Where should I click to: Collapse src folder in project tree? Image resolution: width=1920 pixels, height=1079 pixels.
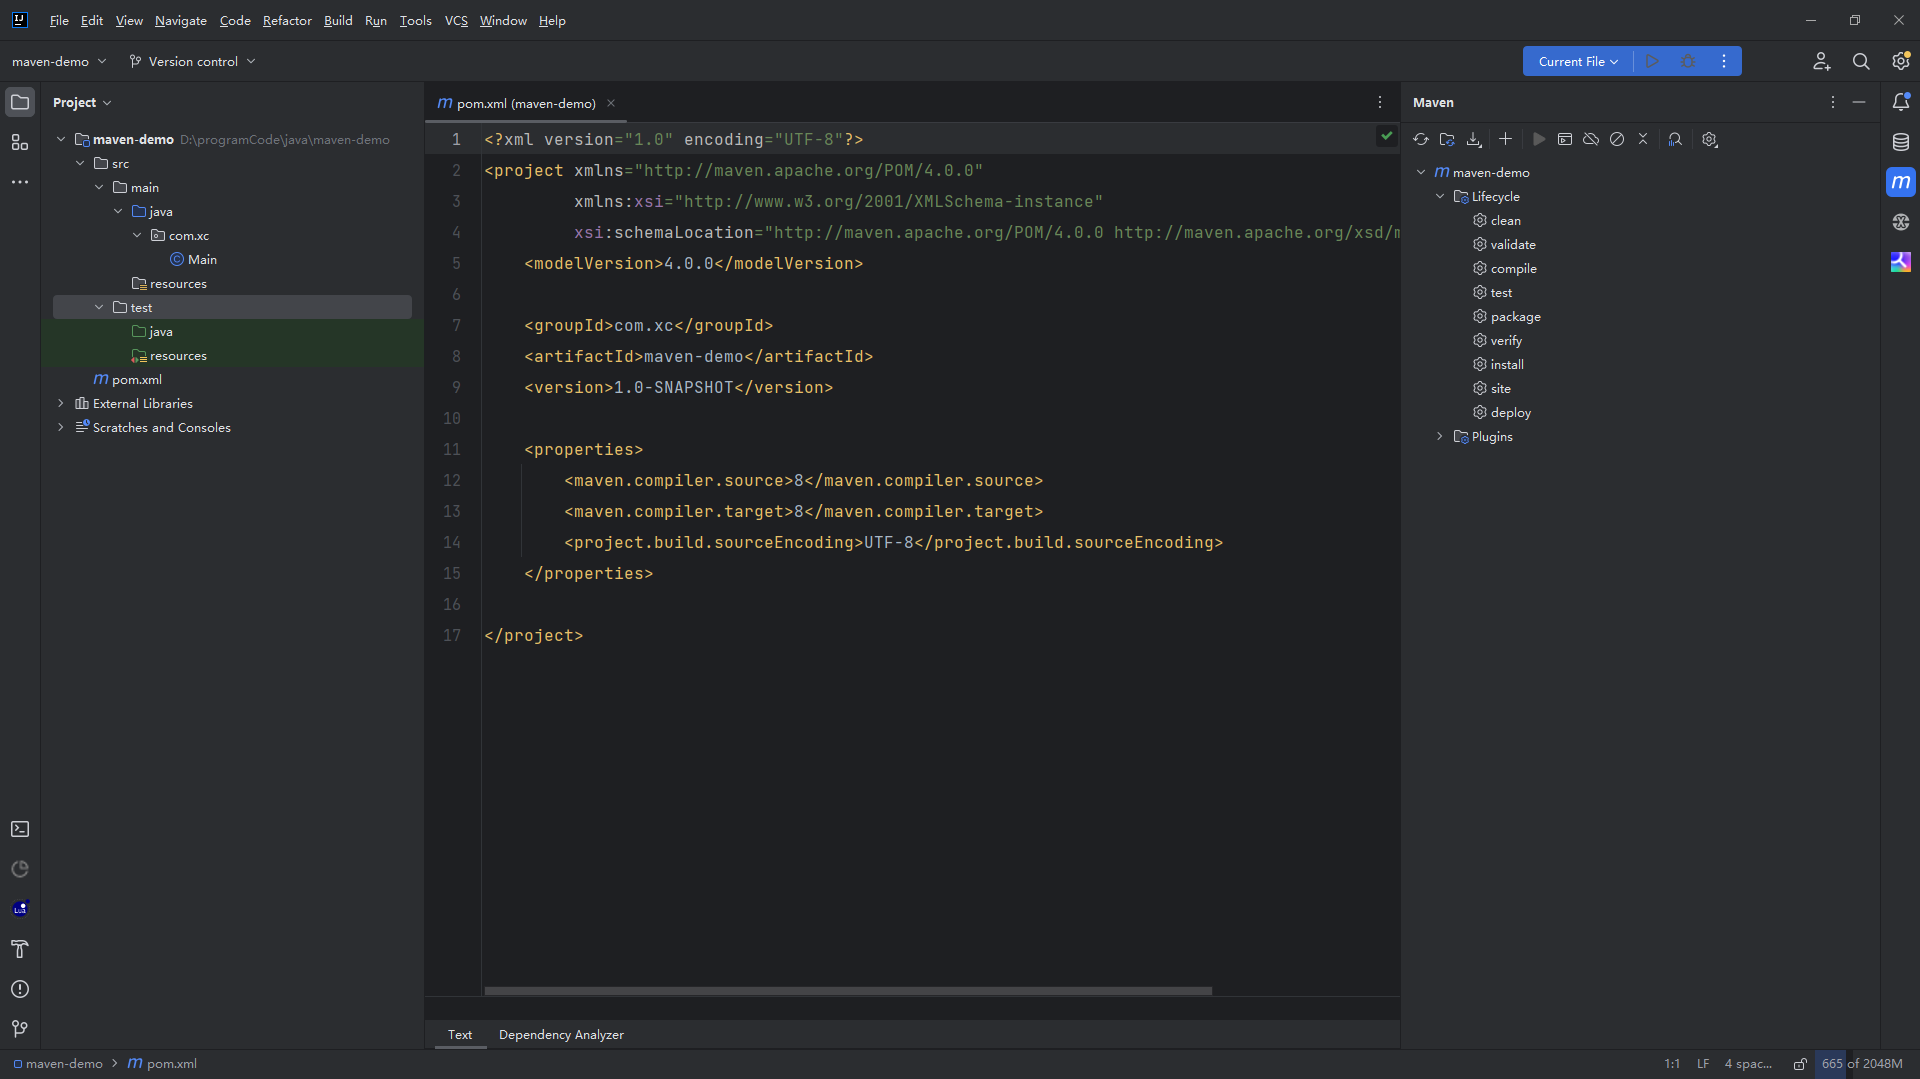click(80, 163)
